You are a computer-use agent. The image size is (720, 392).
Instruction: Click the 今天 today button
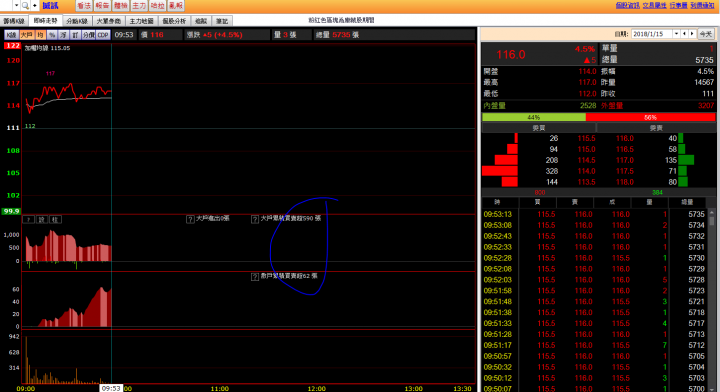click(705, 34)
